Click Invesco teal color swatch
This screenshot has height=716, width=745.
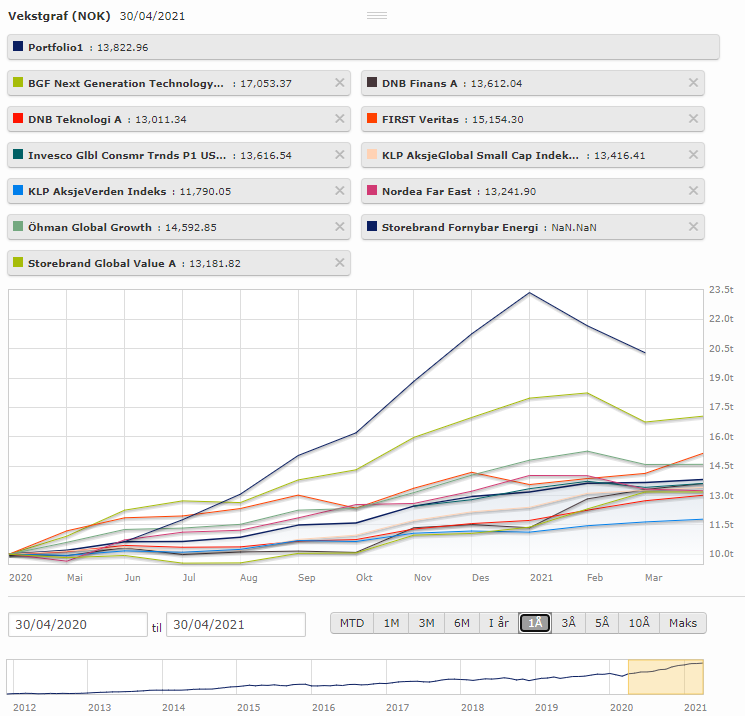(x=18, y=154)
